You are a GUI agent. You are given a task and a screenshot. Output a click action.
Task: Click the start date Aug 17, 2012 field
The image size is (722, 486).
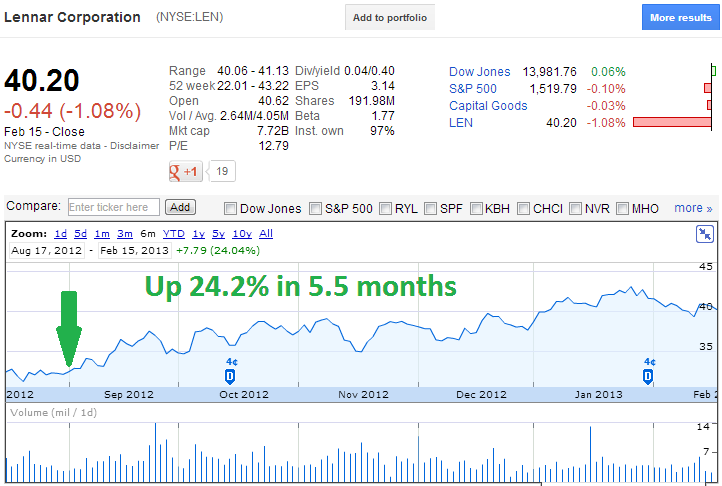pyautogui.click(x=47, y=251)
